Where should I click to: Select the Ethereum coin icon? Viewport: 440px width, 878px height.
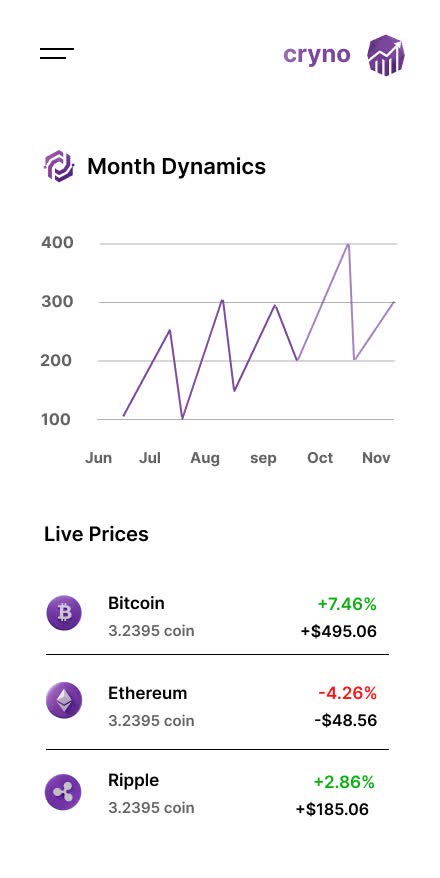point(64,700)
